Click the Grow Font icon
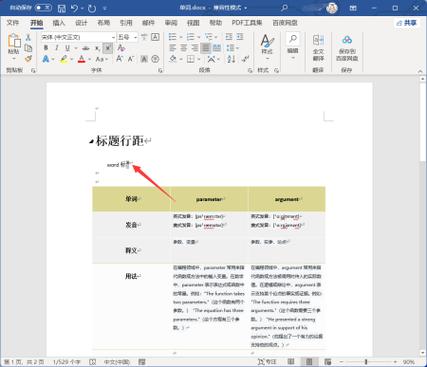This screenshot has width=427, height=367. pos(119,59)
